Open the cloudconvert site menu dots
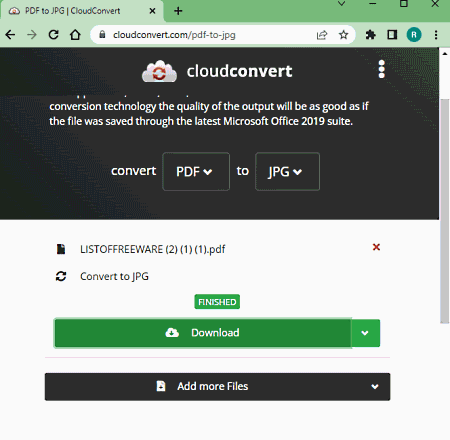Screen dimensions: 450x440 (382, 69)
